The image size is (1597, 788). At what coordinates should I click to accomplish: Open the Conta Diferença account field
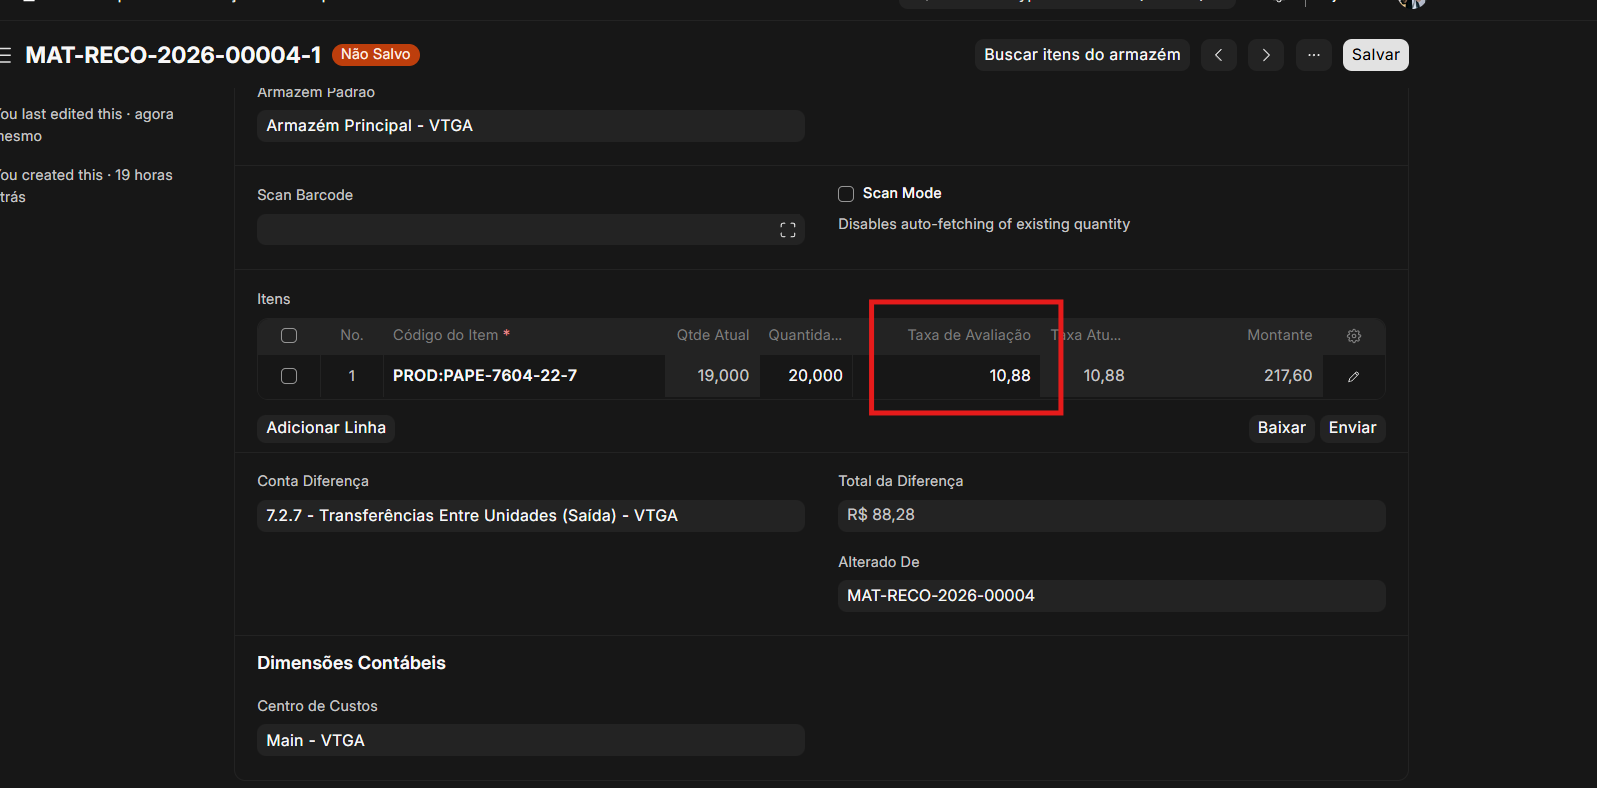[x=530, y=516]
